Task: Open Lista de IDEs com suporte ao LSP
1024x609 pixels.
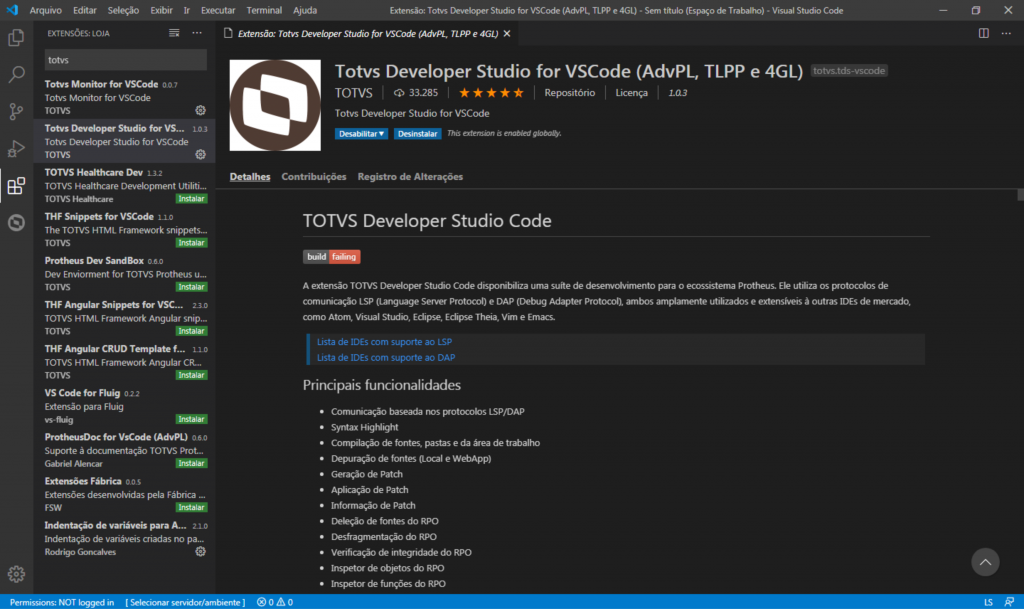Action: (x=384, y=341)
